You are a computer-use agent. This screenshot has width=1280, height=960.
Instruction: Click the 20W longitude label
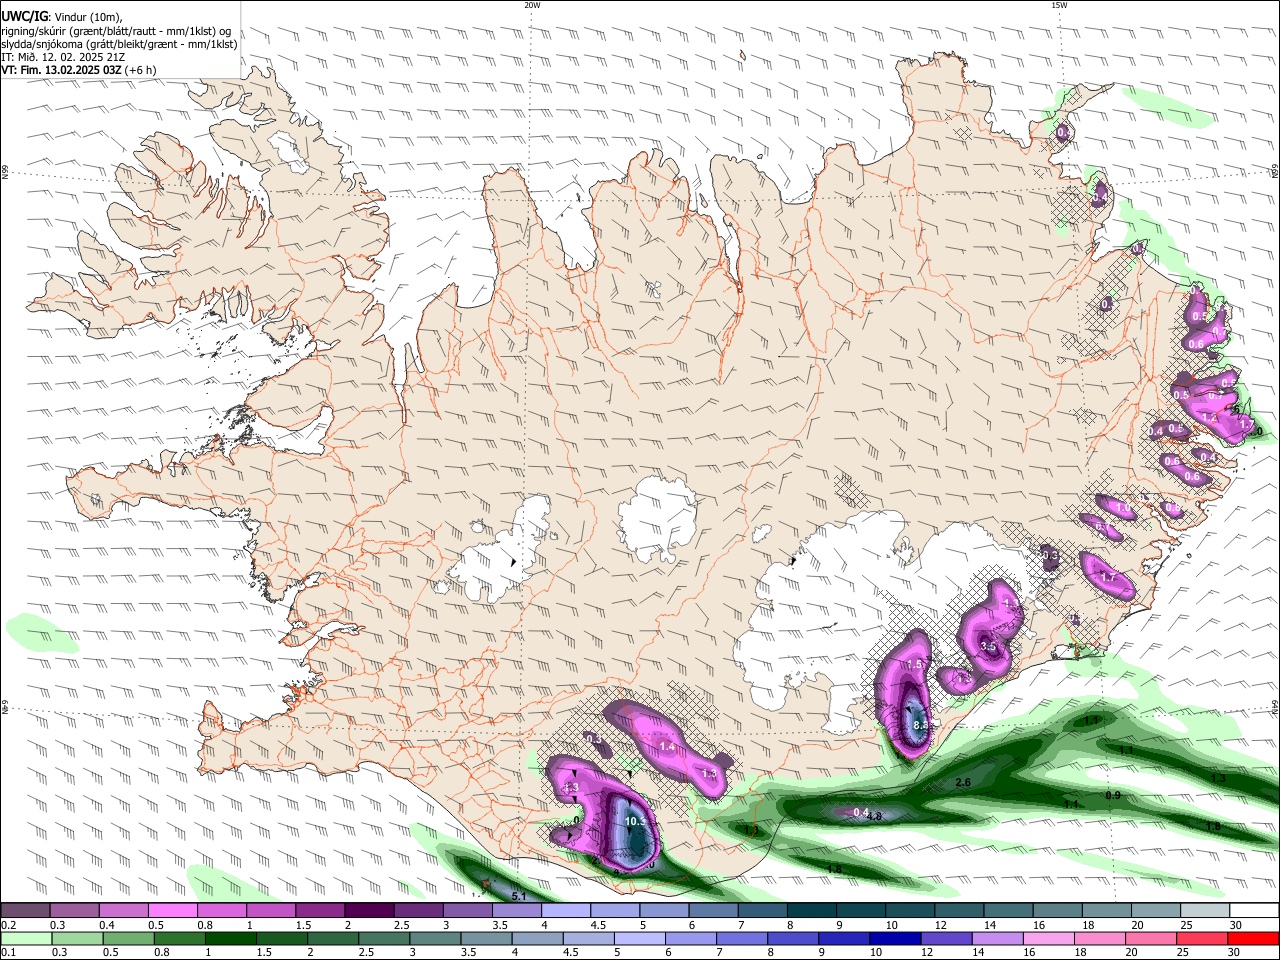coord(532,5)
